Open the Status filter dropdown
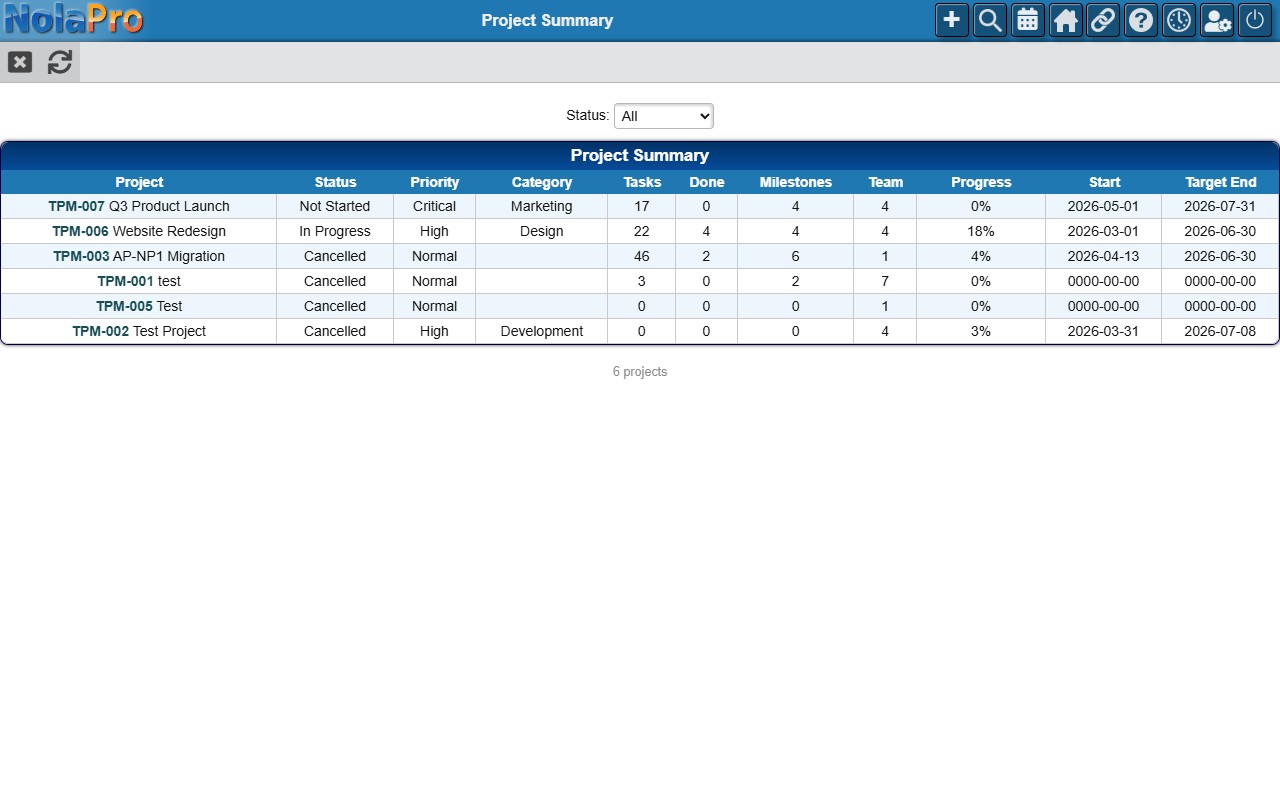Viewport: 1280px width, 800px height. coord(664,116)
